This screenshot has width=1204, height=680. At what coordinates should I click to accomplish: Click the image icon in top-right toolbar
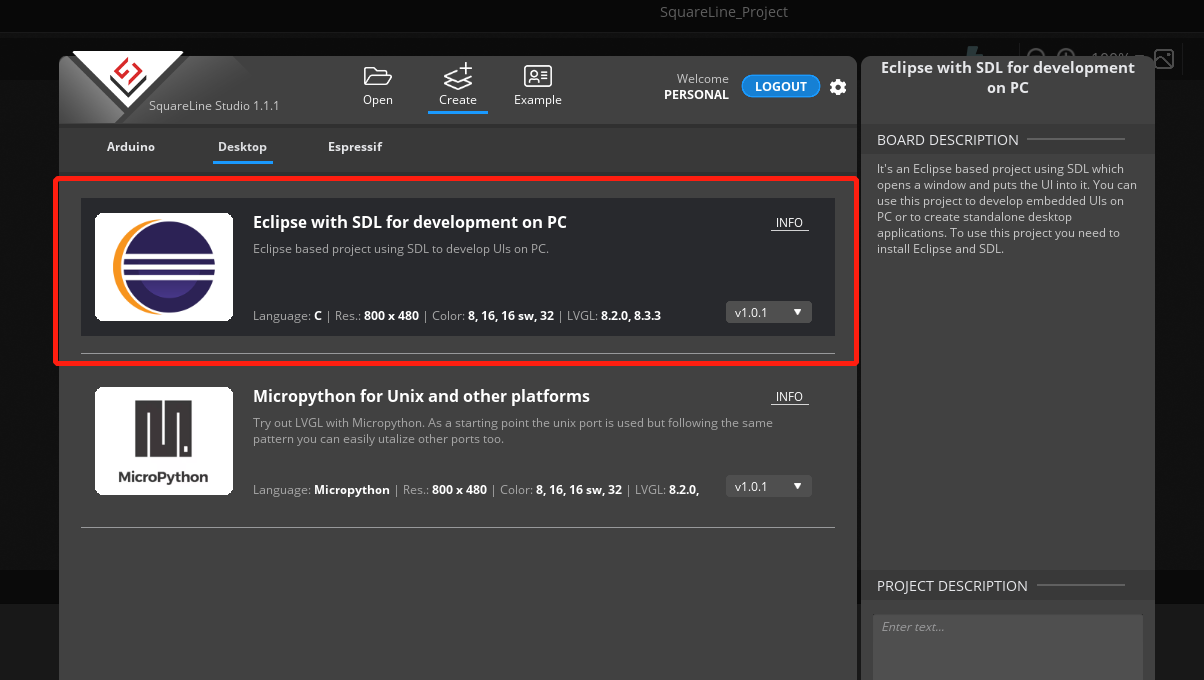pyautogui.click(x=1163, y=59)
